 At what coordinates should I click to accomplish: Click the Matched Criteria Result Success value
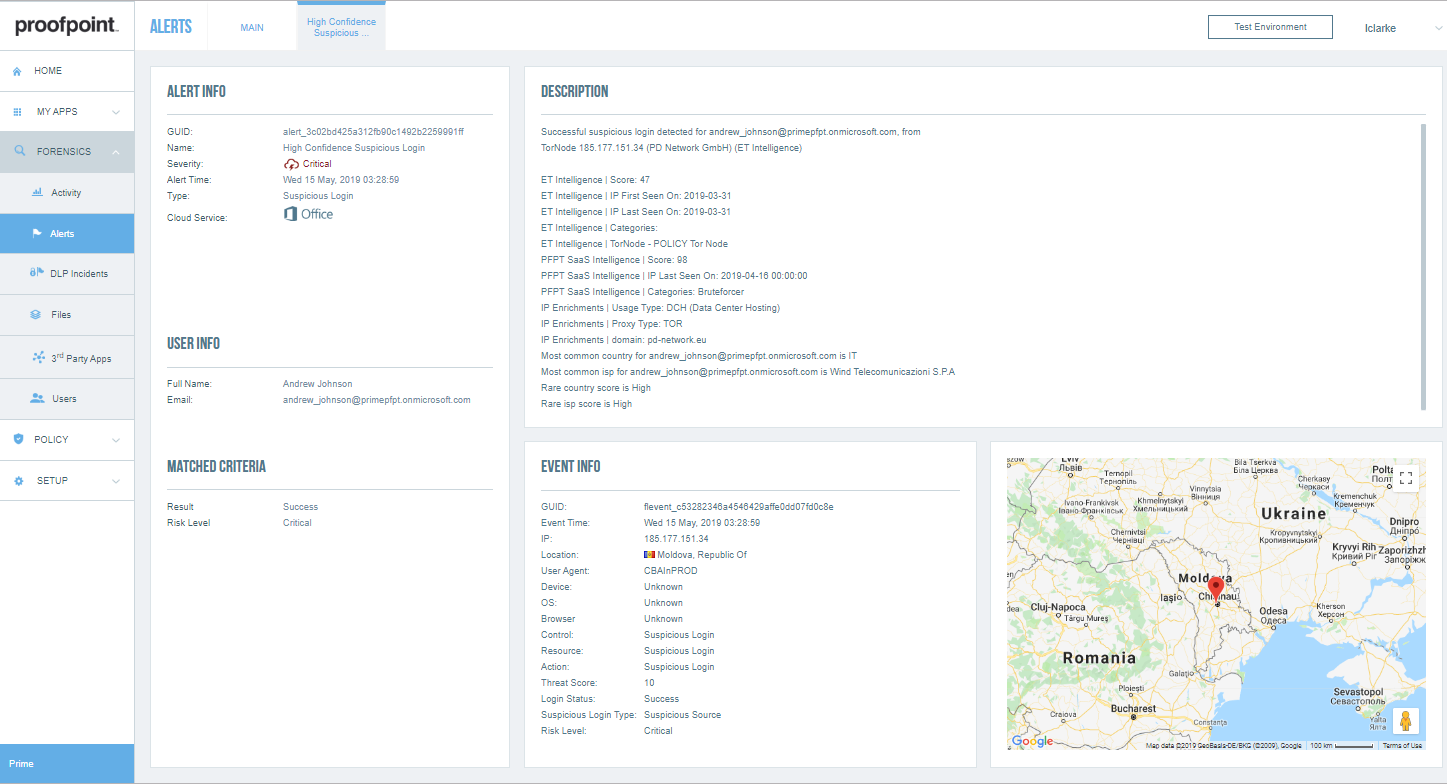[300, 507]
